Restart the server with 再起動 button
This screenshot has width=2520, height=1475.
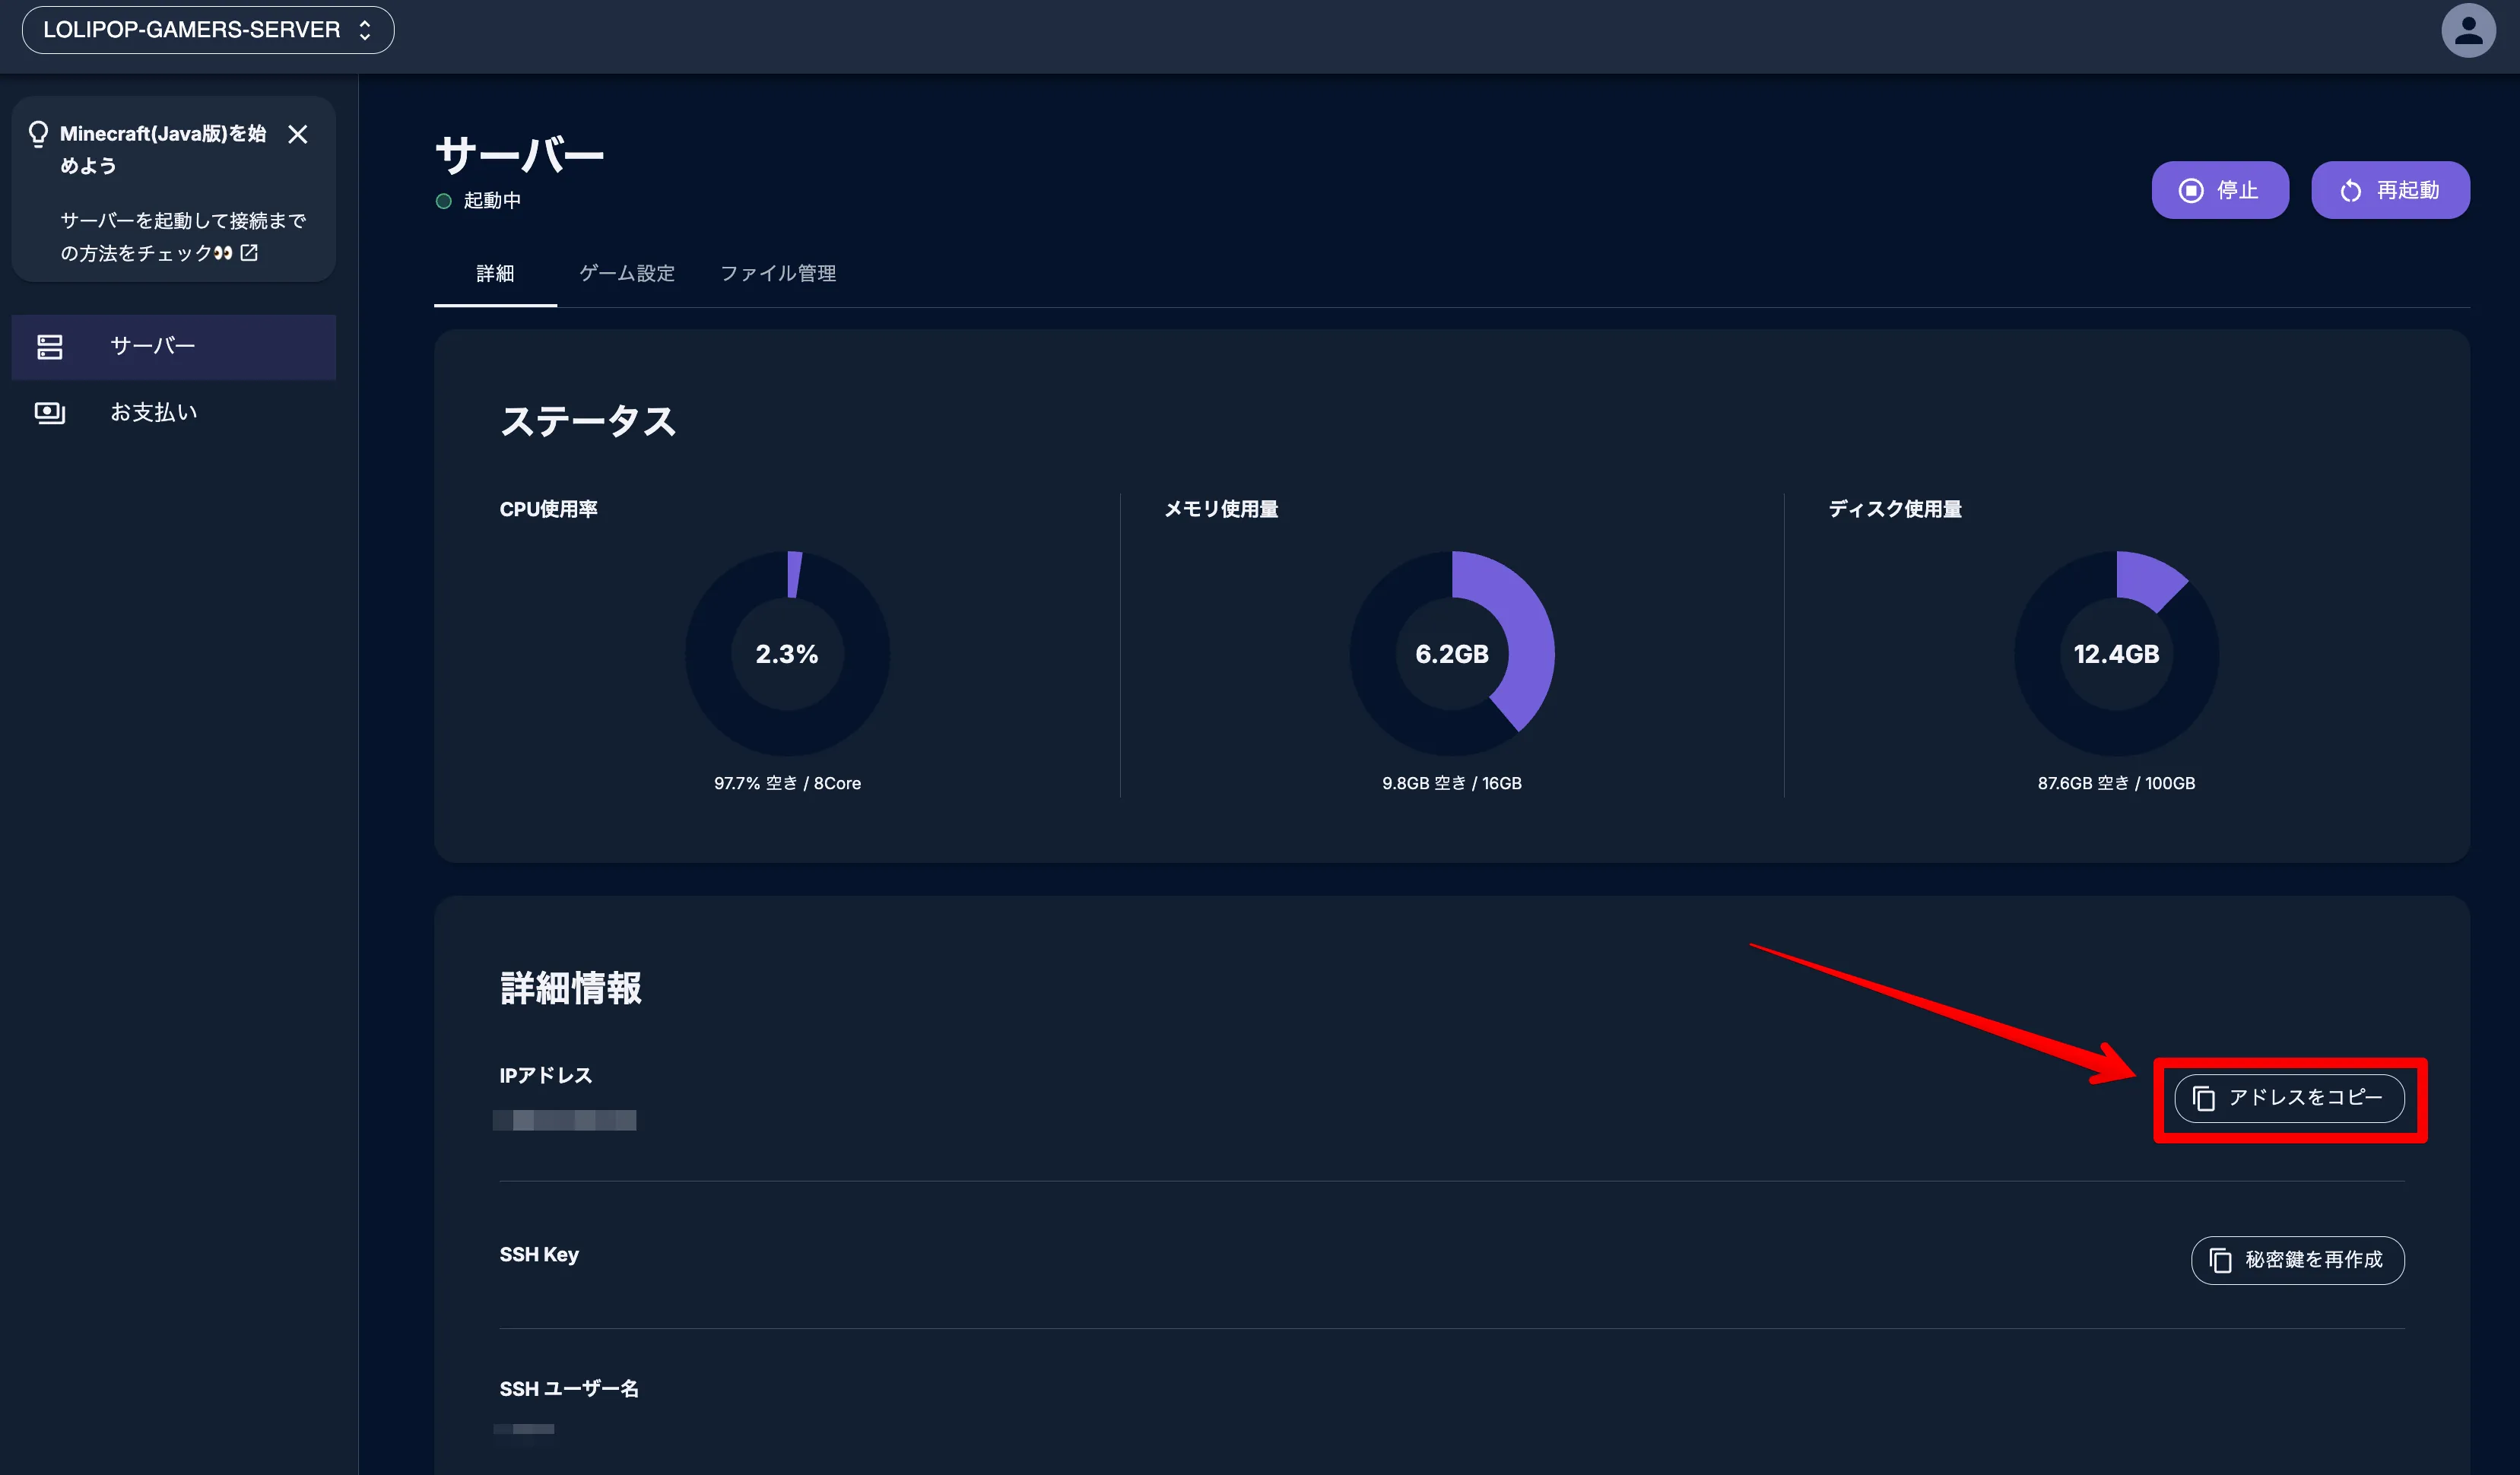(x=2390, y=190)
